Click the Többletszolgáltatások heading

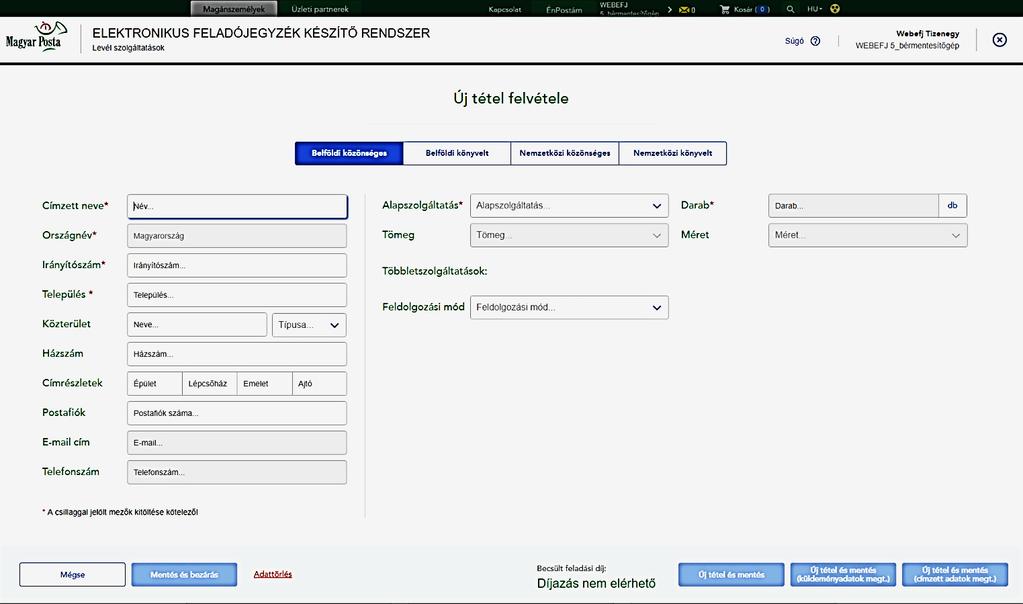coord(435,271)
